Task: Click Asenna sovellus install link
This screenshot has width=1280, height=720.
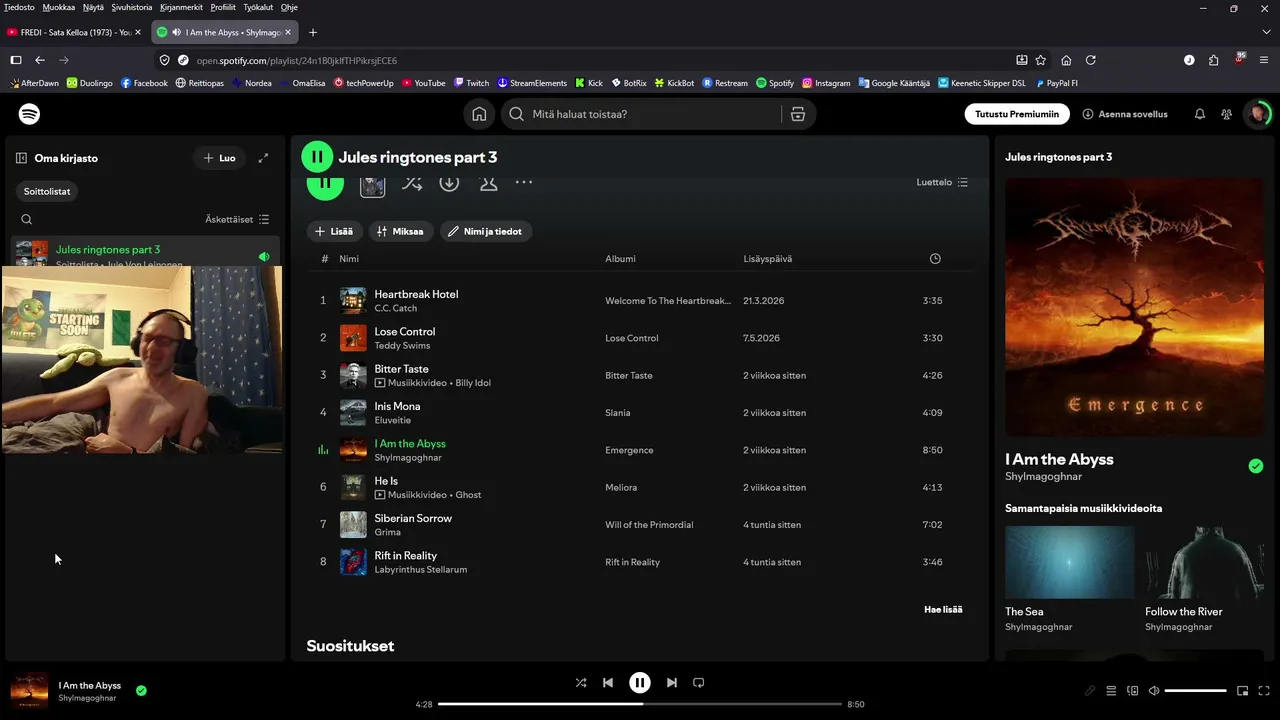Action: (x=1125, y=114)
